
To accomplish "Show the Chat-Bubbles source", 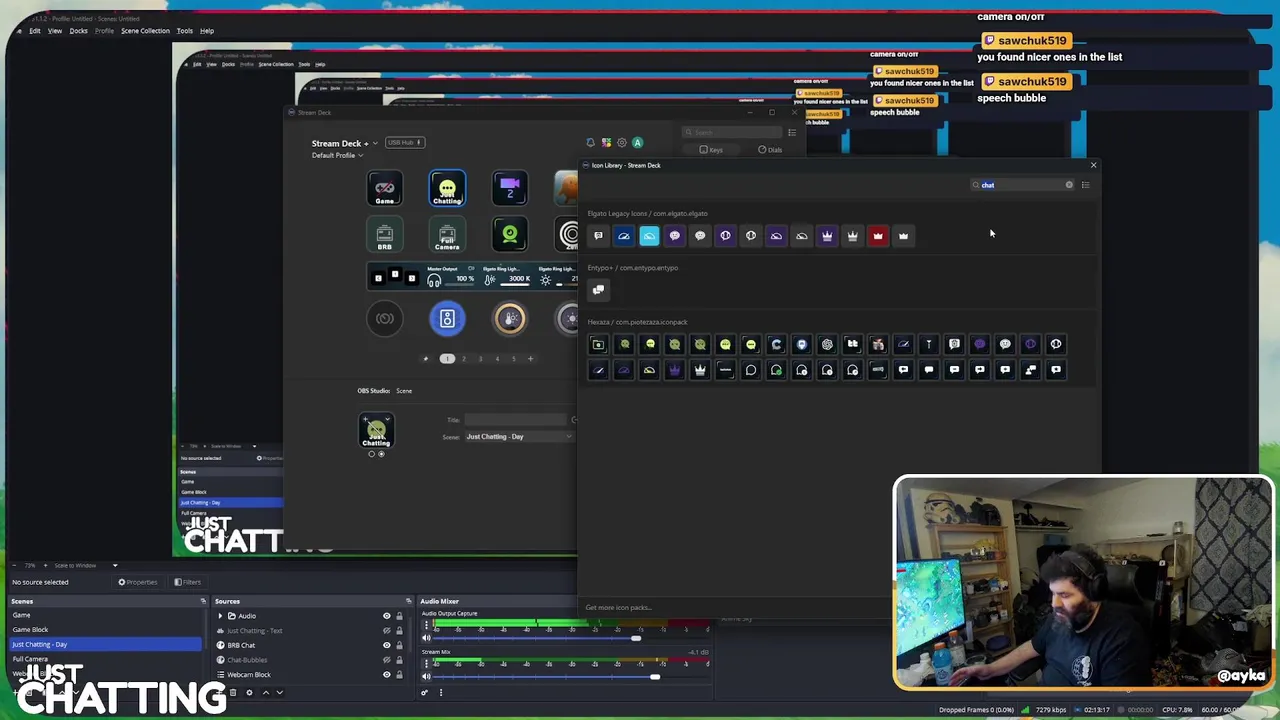I will pyautogui.click(x=387, y=660).
